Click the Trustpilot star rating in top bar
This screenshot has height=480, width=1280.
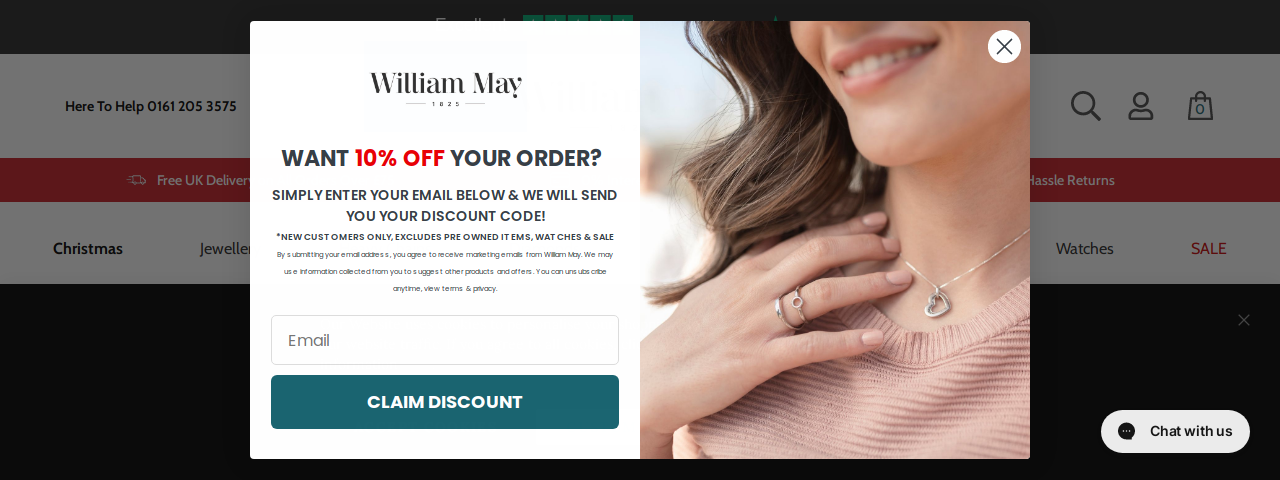[x=578, y=19]
